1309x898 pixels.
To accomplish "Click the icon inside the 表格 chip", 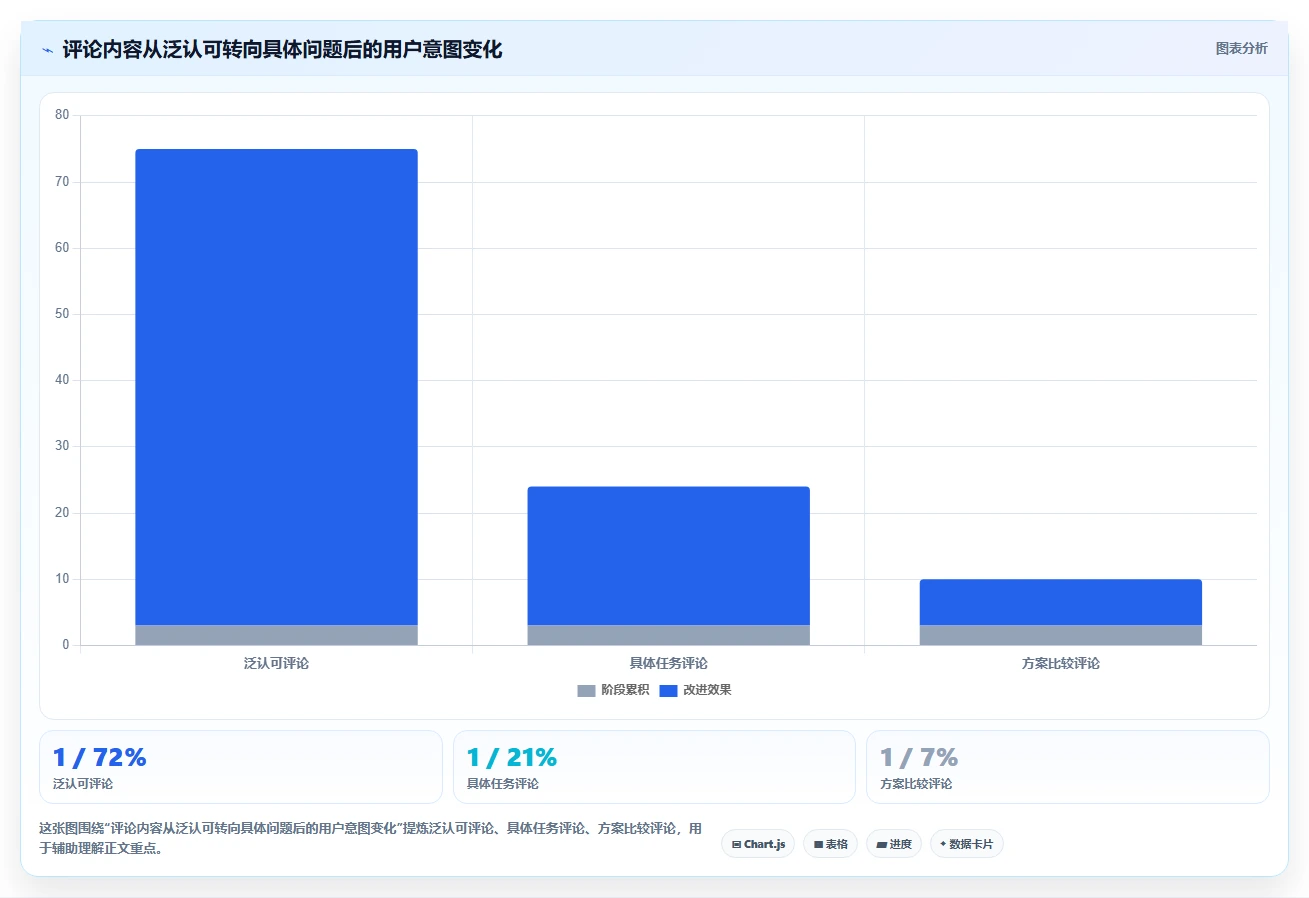I will click(x=818, y=844).
